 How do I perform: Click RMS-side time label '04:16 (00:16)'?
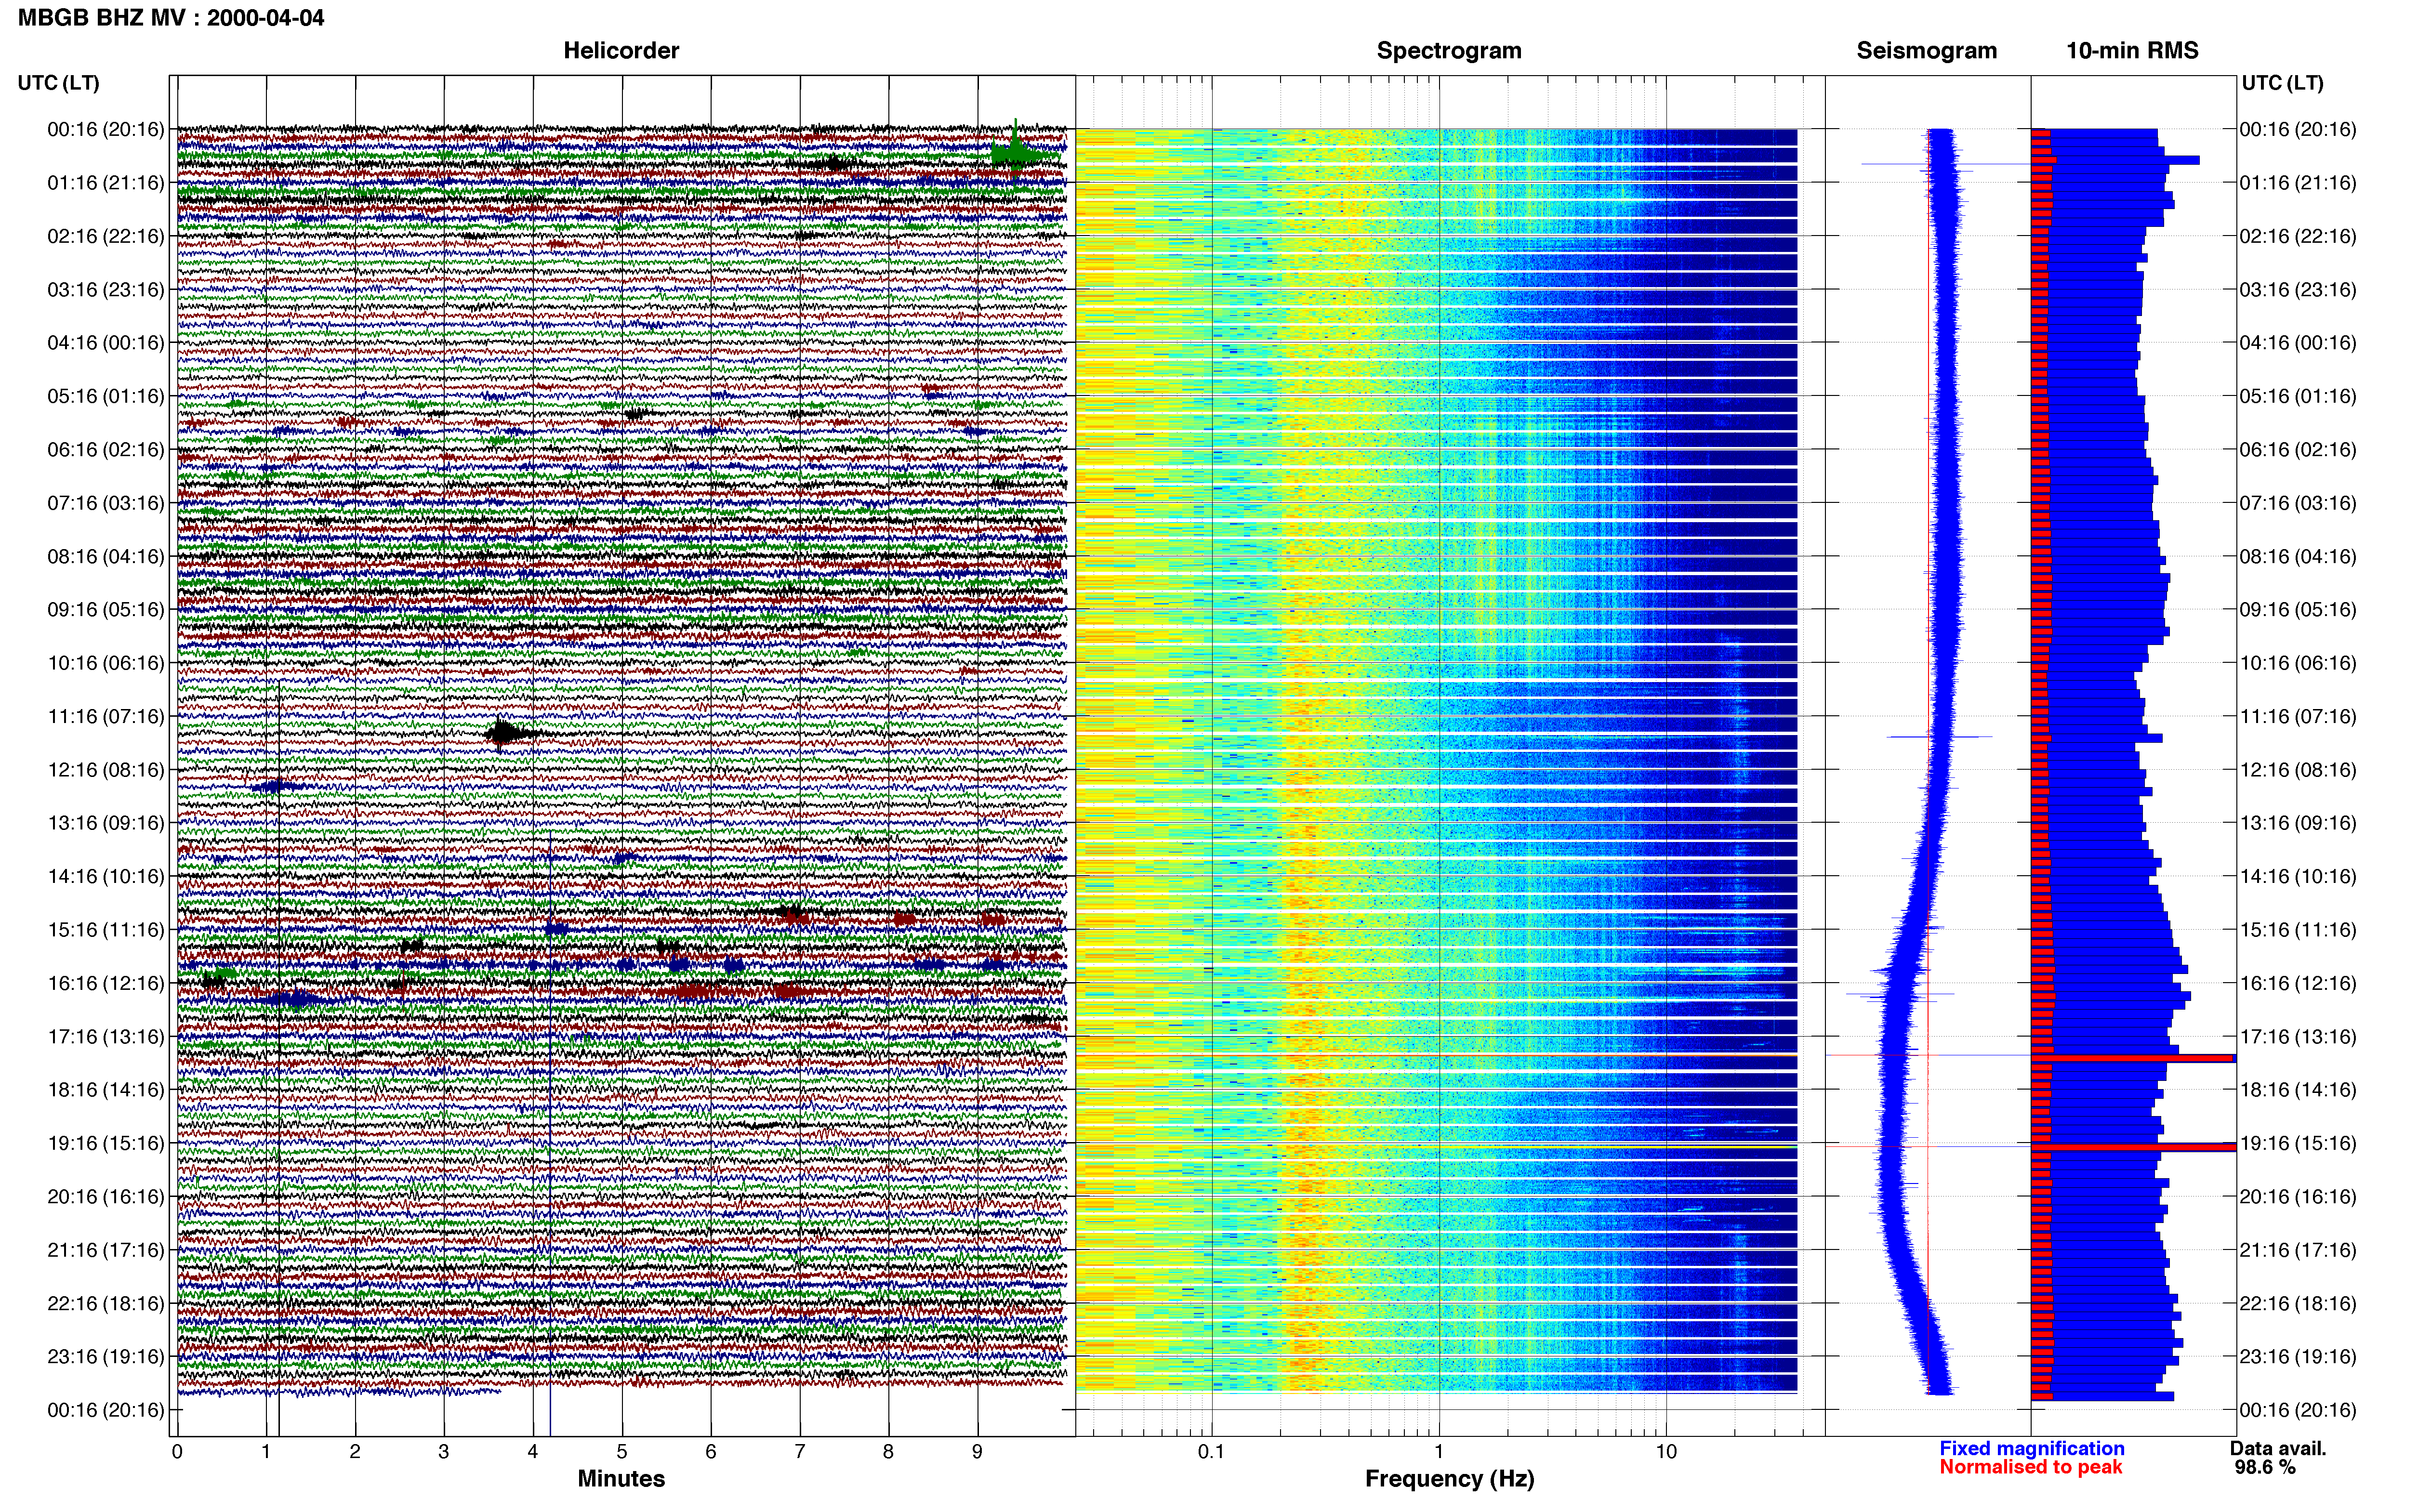[2298, 343]
